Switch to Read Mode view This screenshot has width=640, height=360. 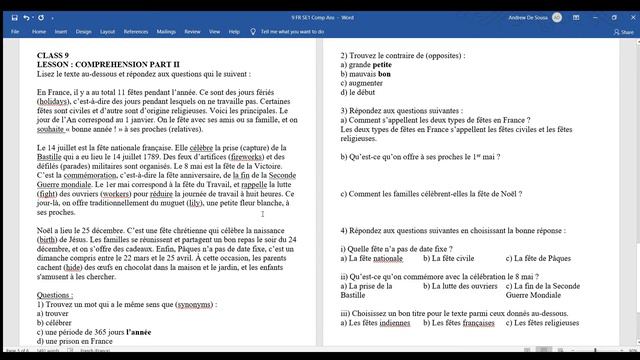(x=527, y=350)
